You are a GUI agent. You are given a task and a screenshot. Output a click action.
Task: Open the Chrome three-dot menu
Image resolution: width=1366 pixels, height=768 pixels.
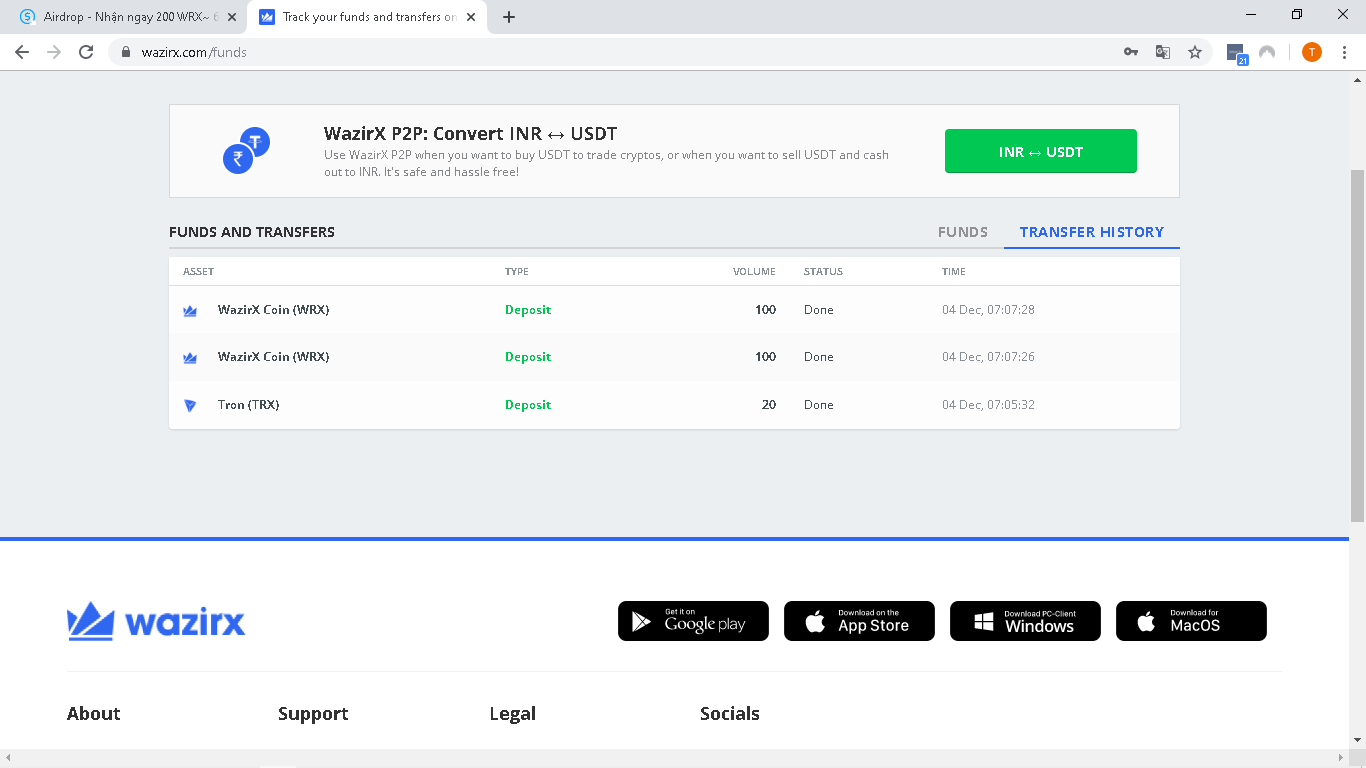pyautogui.click(x=1344, y=52)
